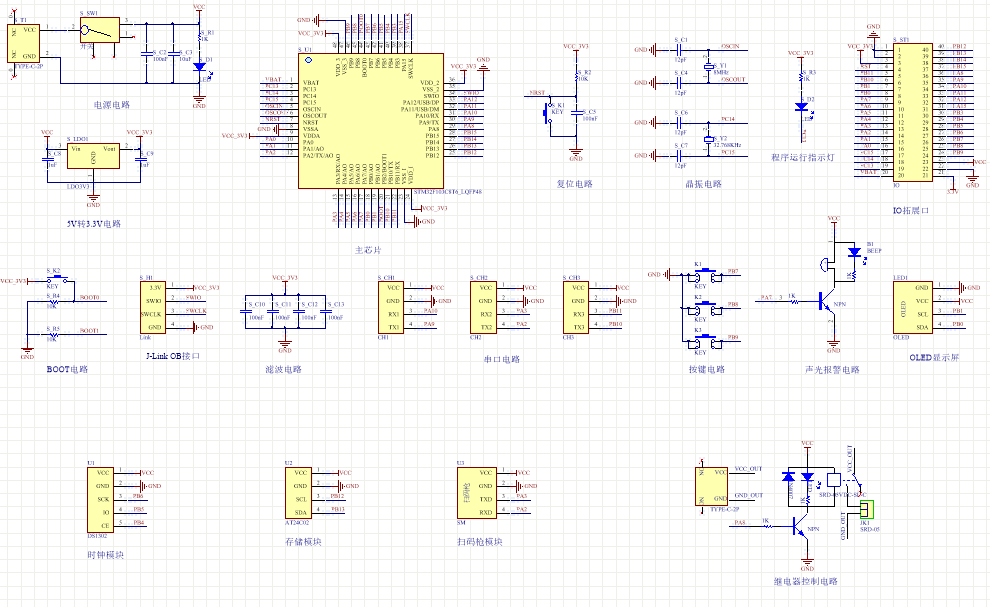This screenshot has width=990, height=607.
Task: Click the TYPE-C-2P output connector near the relay
Action: pos(712,486)
